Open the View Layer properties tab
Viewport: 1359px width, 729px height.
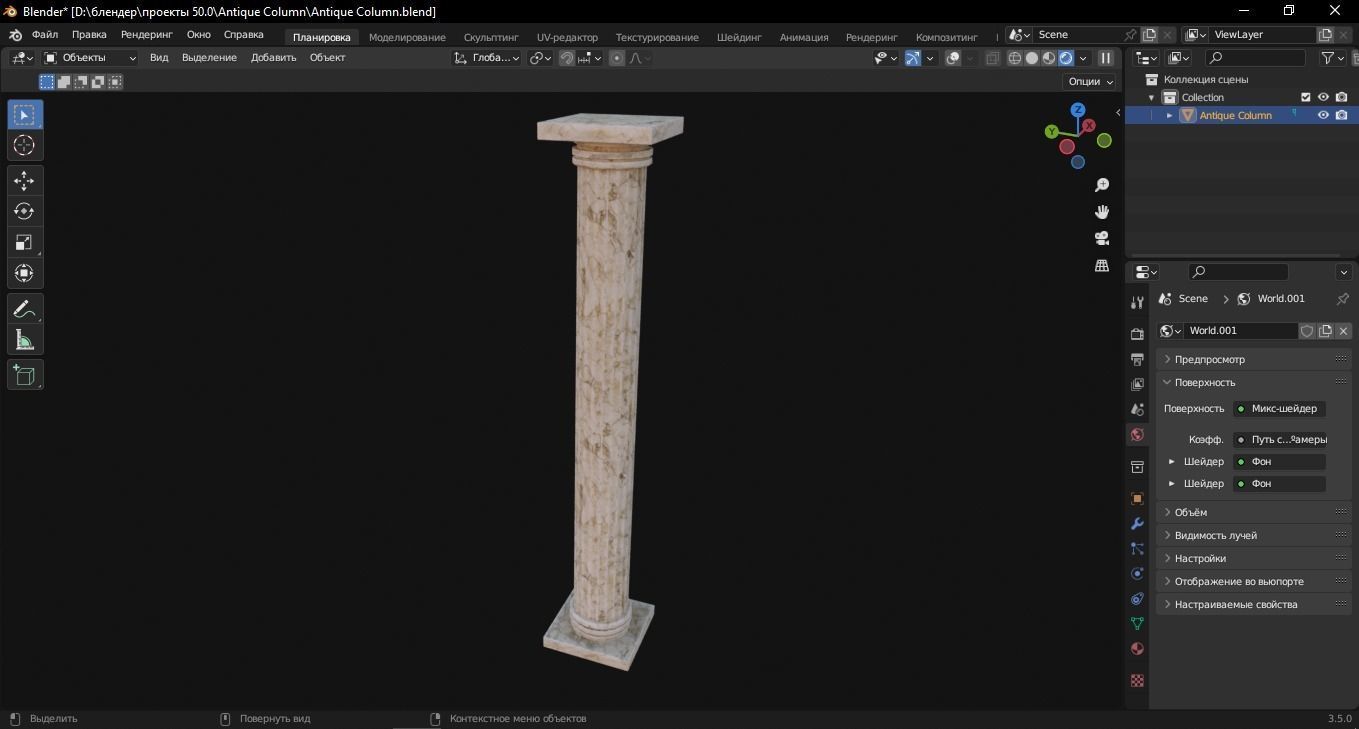coord(1137,384)
